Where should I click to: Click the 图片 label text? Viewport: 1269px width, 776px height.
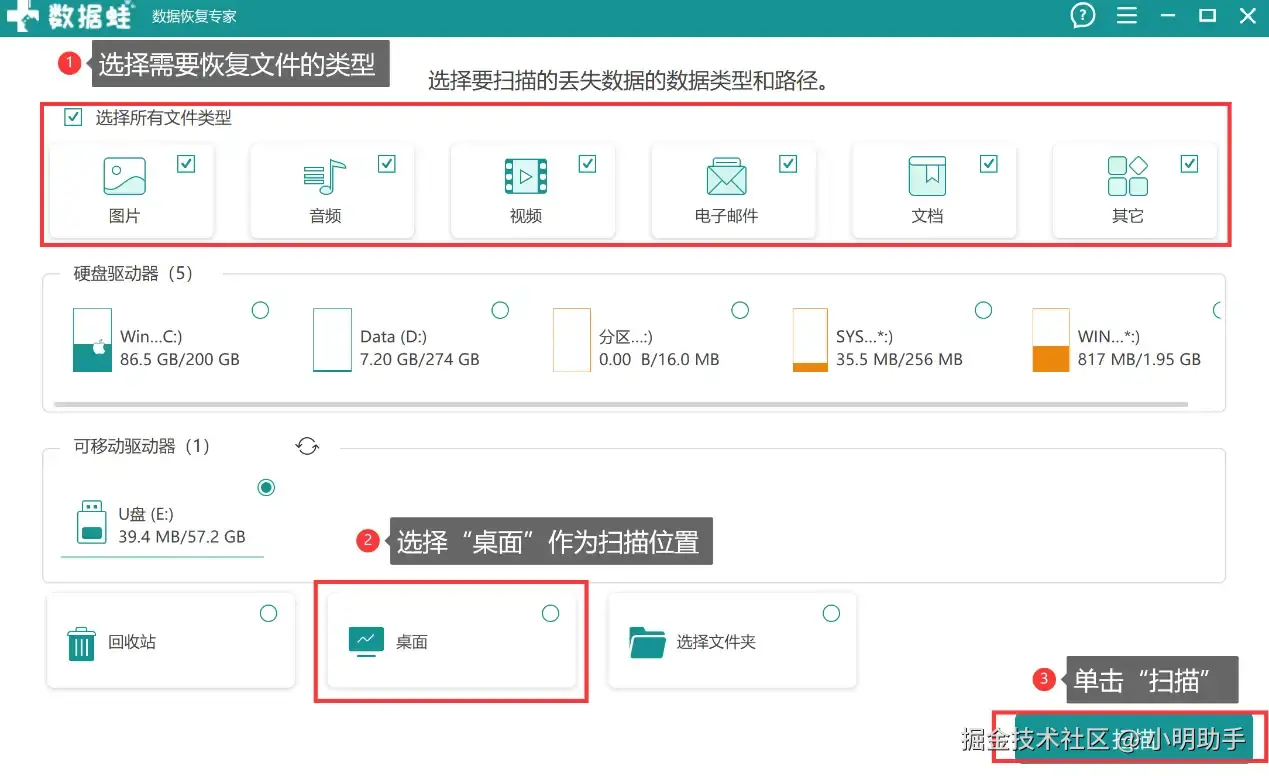click(124, 216)
